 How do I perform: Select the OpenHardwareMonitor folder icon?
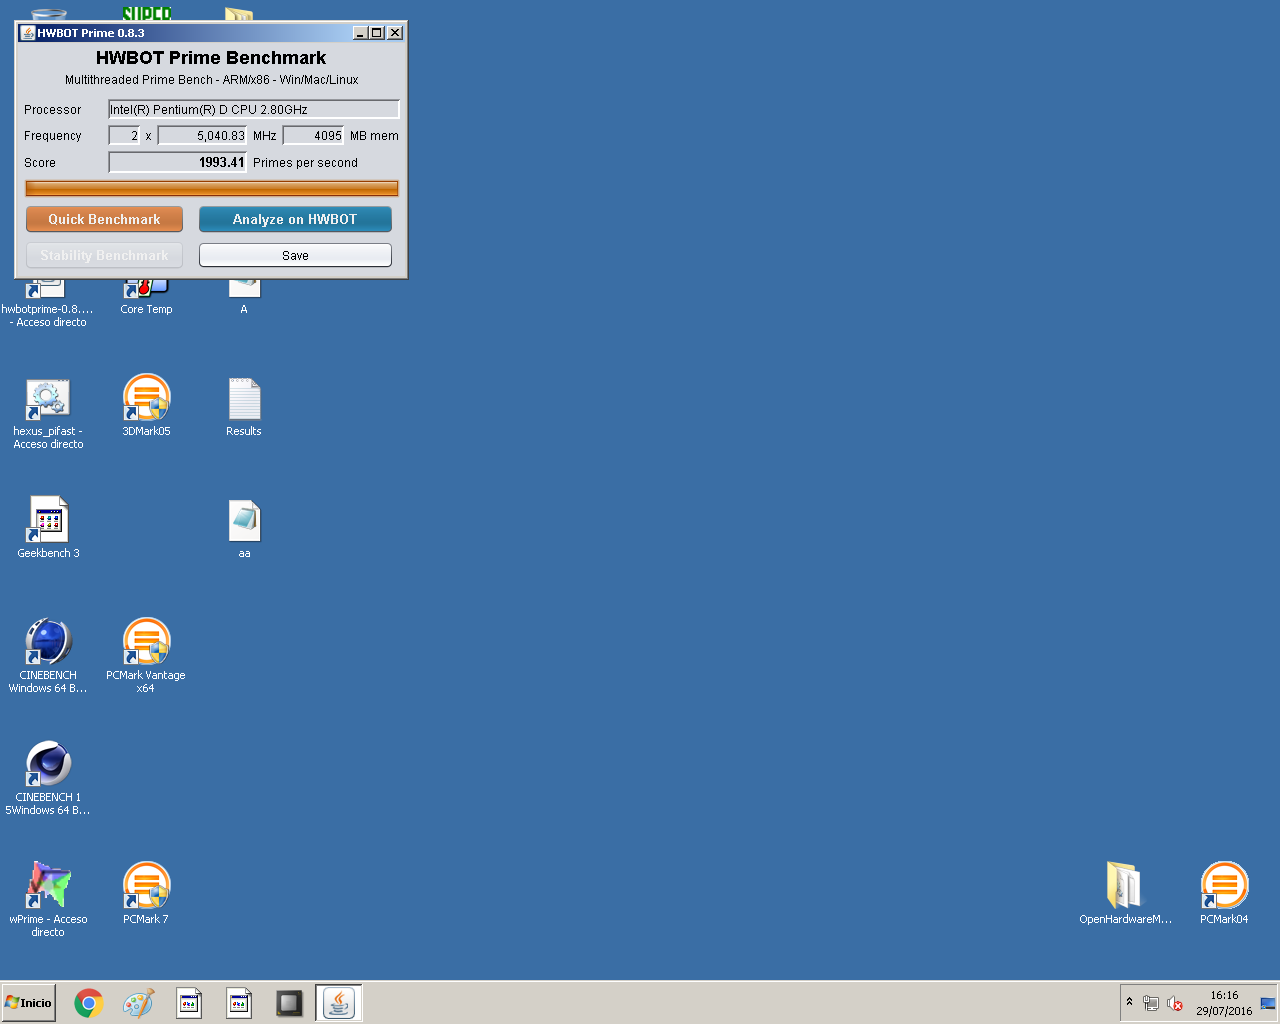pyautogui.click(x=1125, y=893)
